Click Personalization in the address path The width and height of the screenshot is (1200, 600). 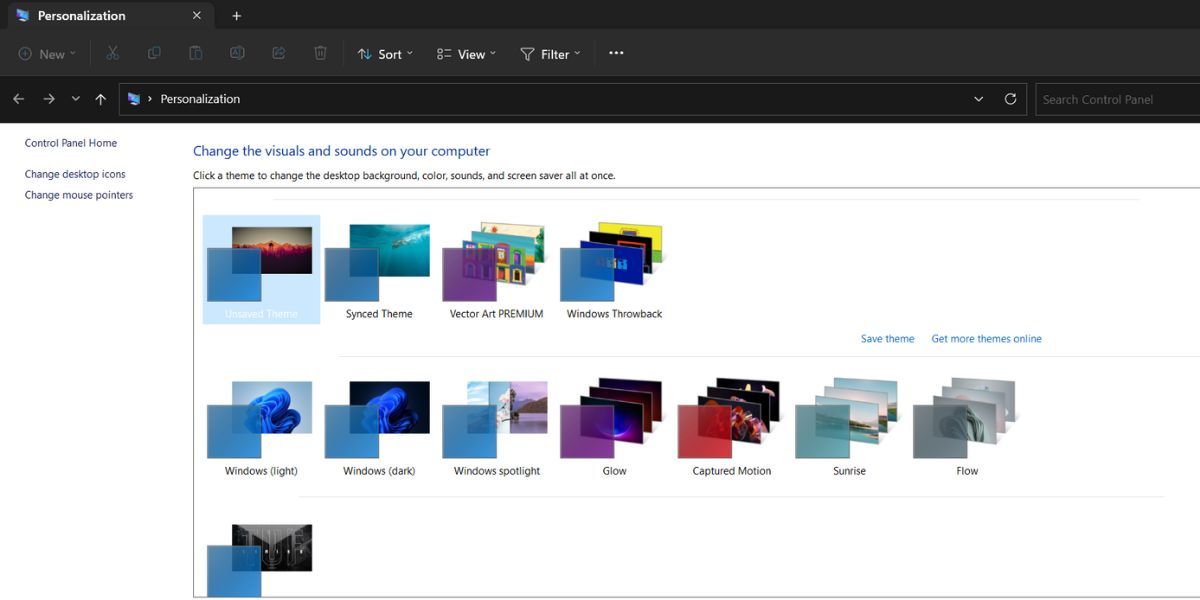[x=200, y=99]
